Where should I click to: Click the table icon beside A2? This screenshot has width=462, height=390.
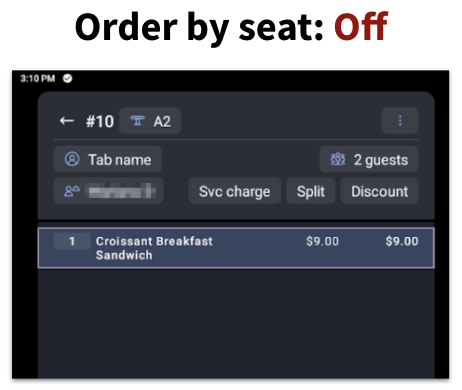click(x=137, y=121)
